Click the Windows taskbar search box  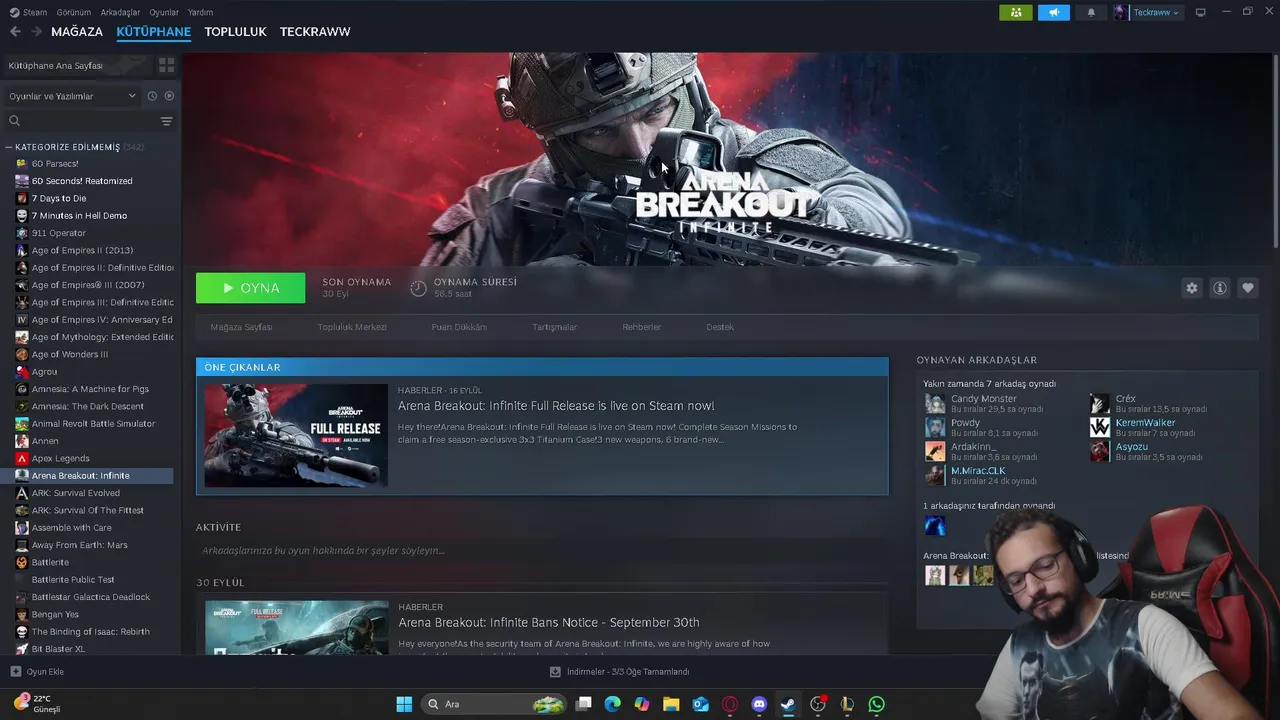495,704
